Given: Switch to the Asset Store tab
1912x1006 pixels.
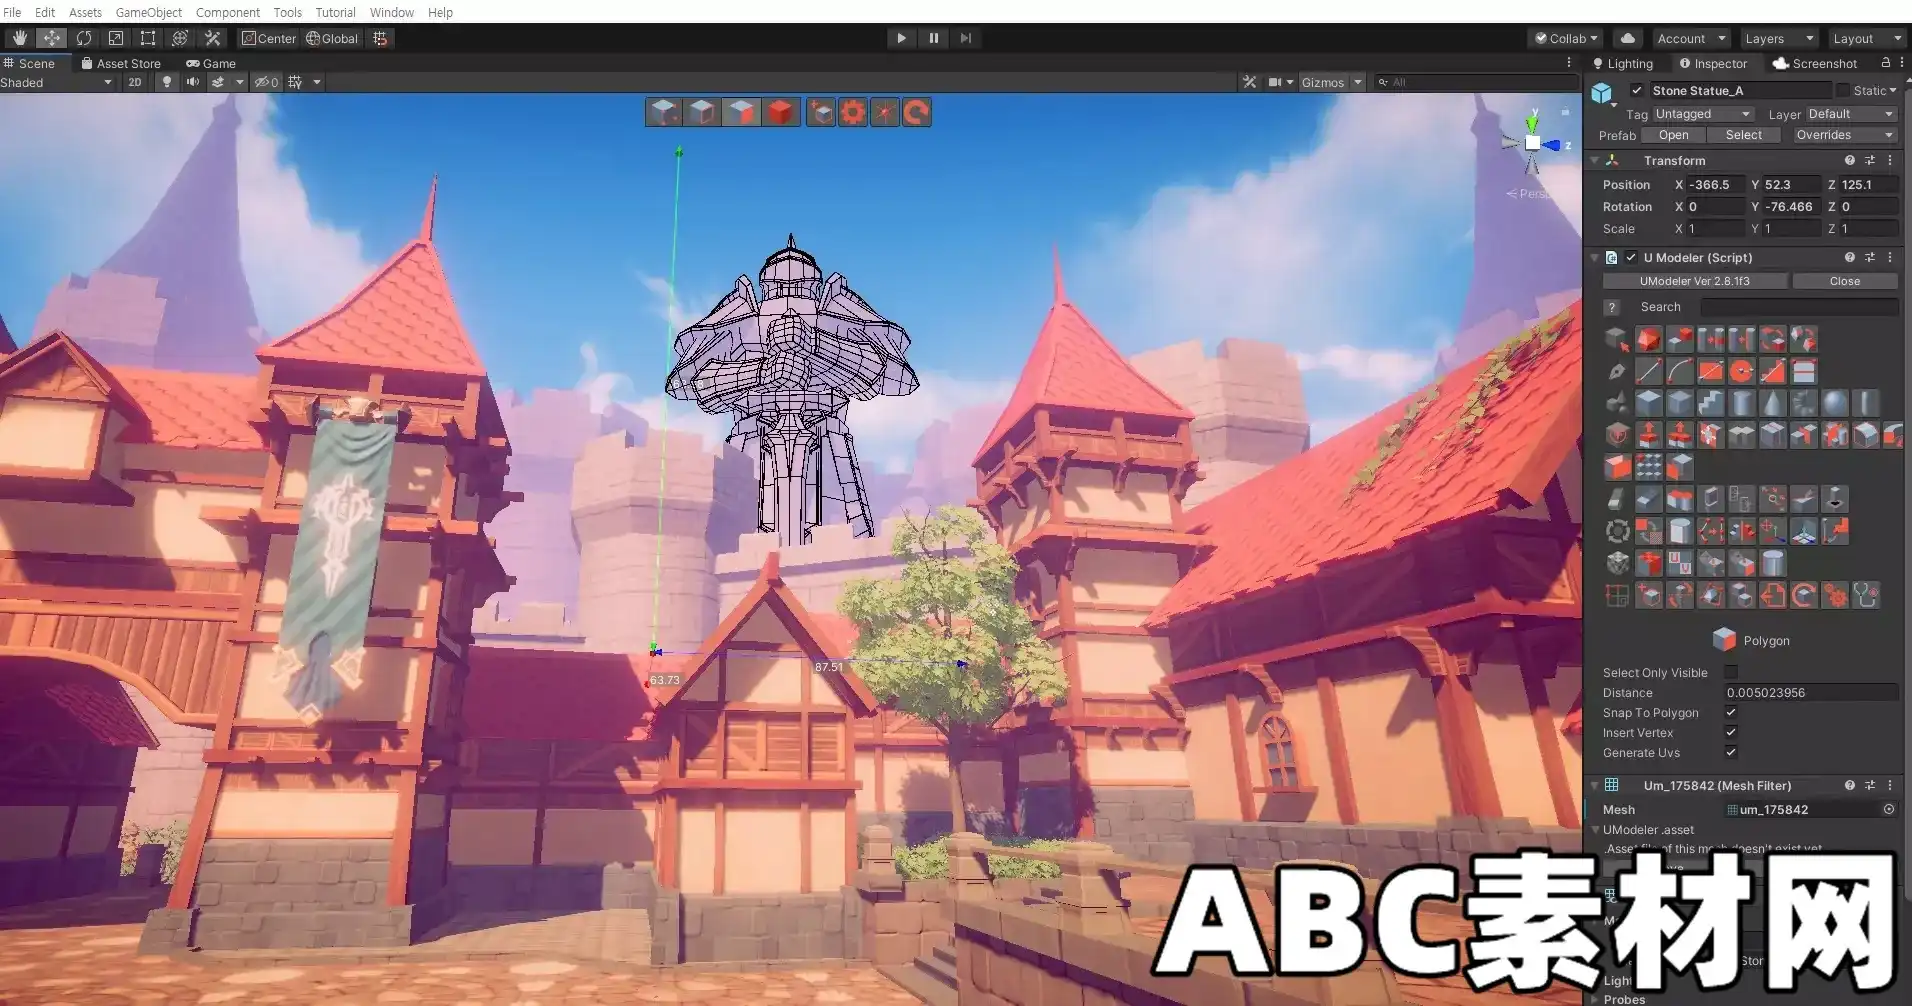Looking at the screenshot, I should (x=121, y=63).
